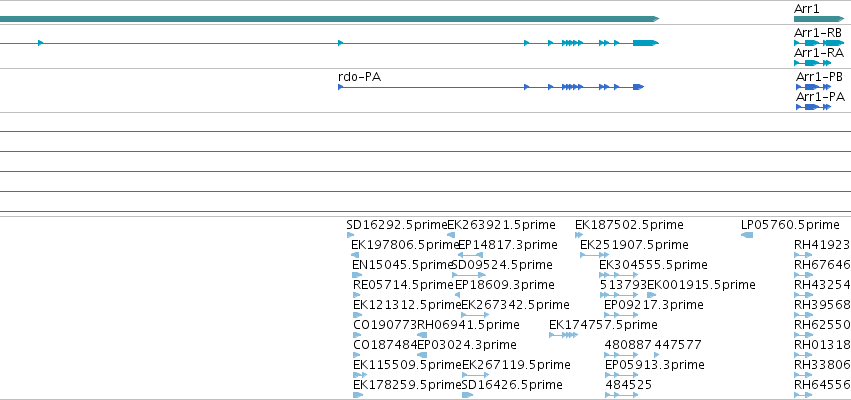The height and width of the screenshot is (400, 851).
Task: Open the rdo-PA label
Action: tap(359, 77)
